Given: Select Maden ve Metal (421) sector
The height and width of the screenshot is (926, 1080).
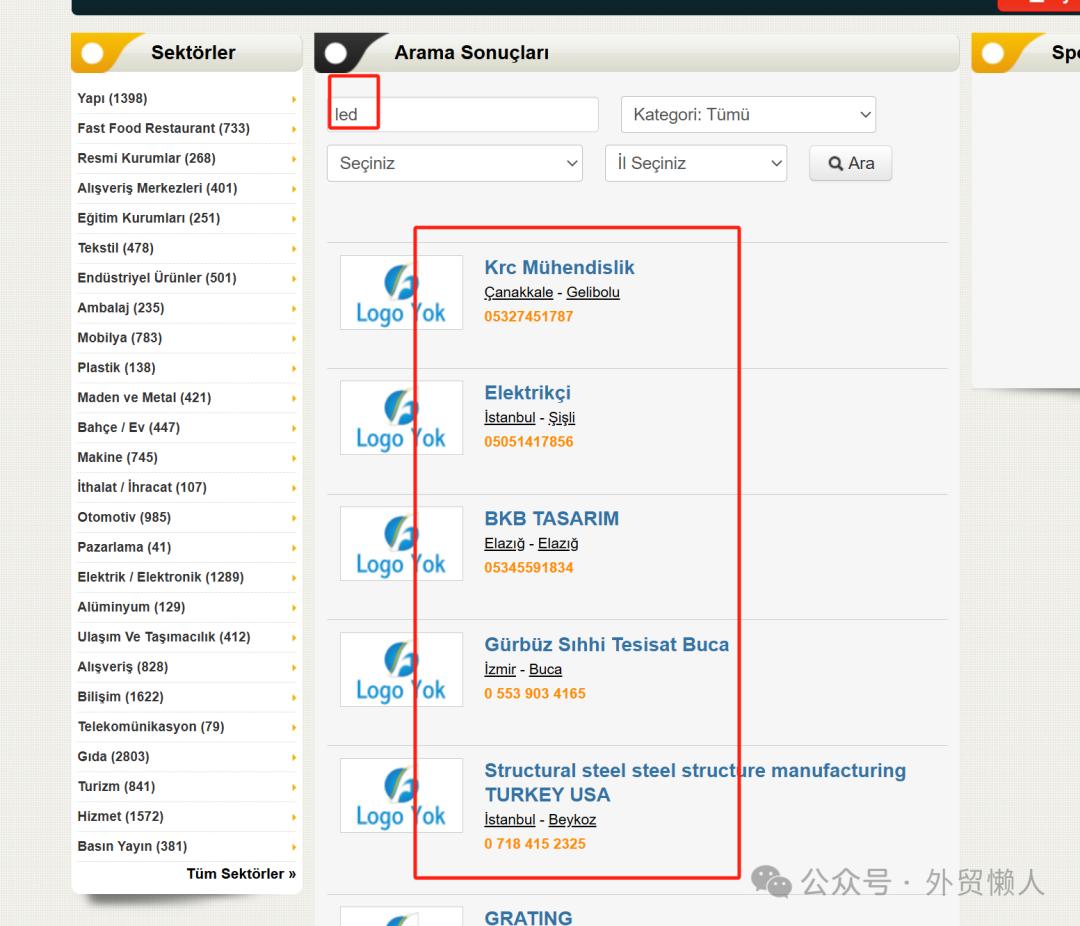Looking at the screenshot, I should pyautogui.click(x=144, y=398).
